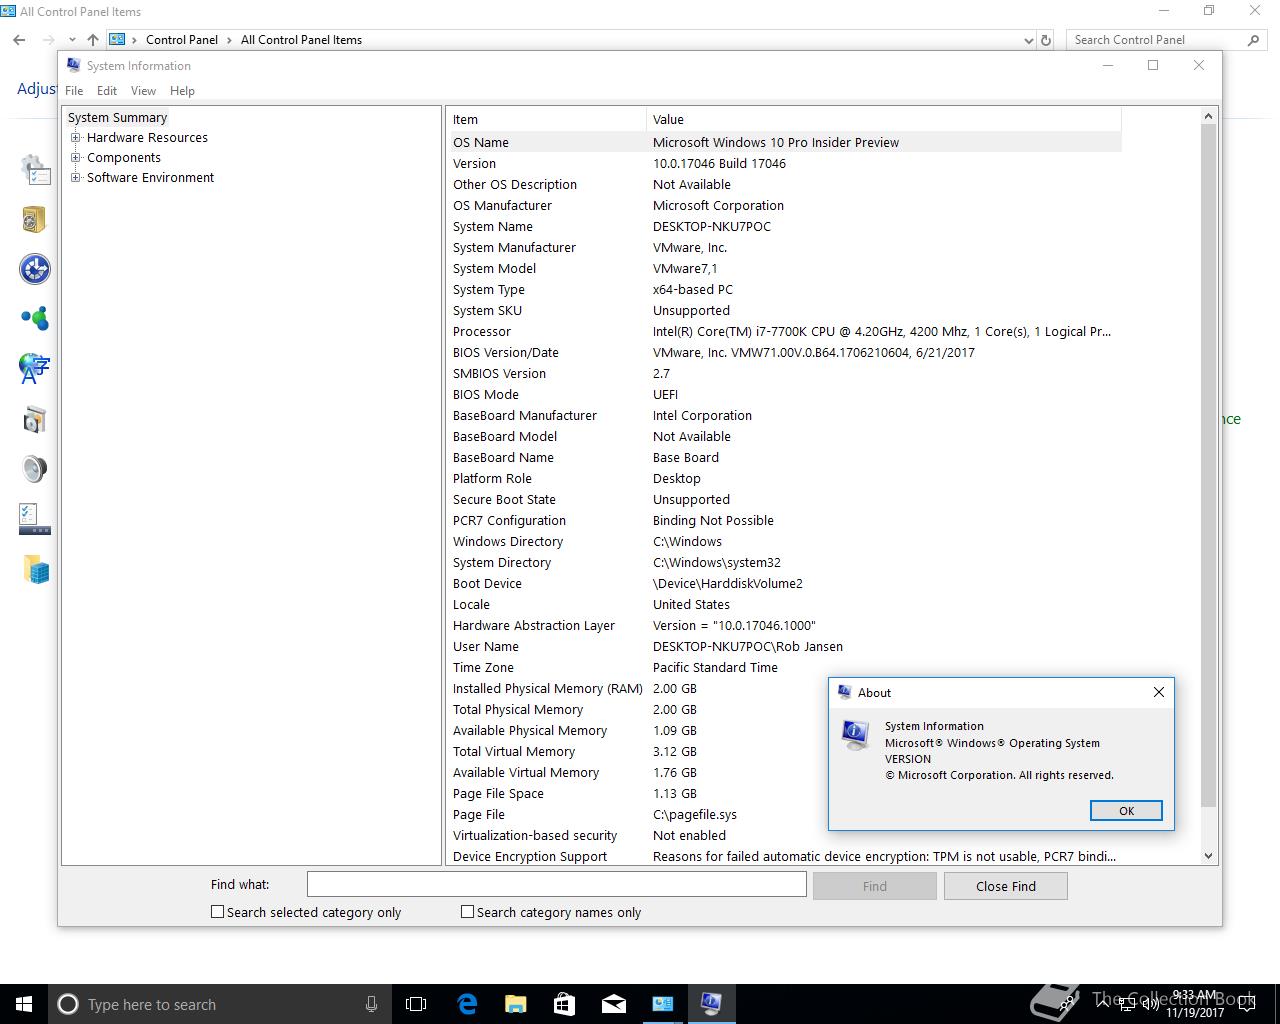Click the details scrollbar down arrow

(x=1208, y=856)
